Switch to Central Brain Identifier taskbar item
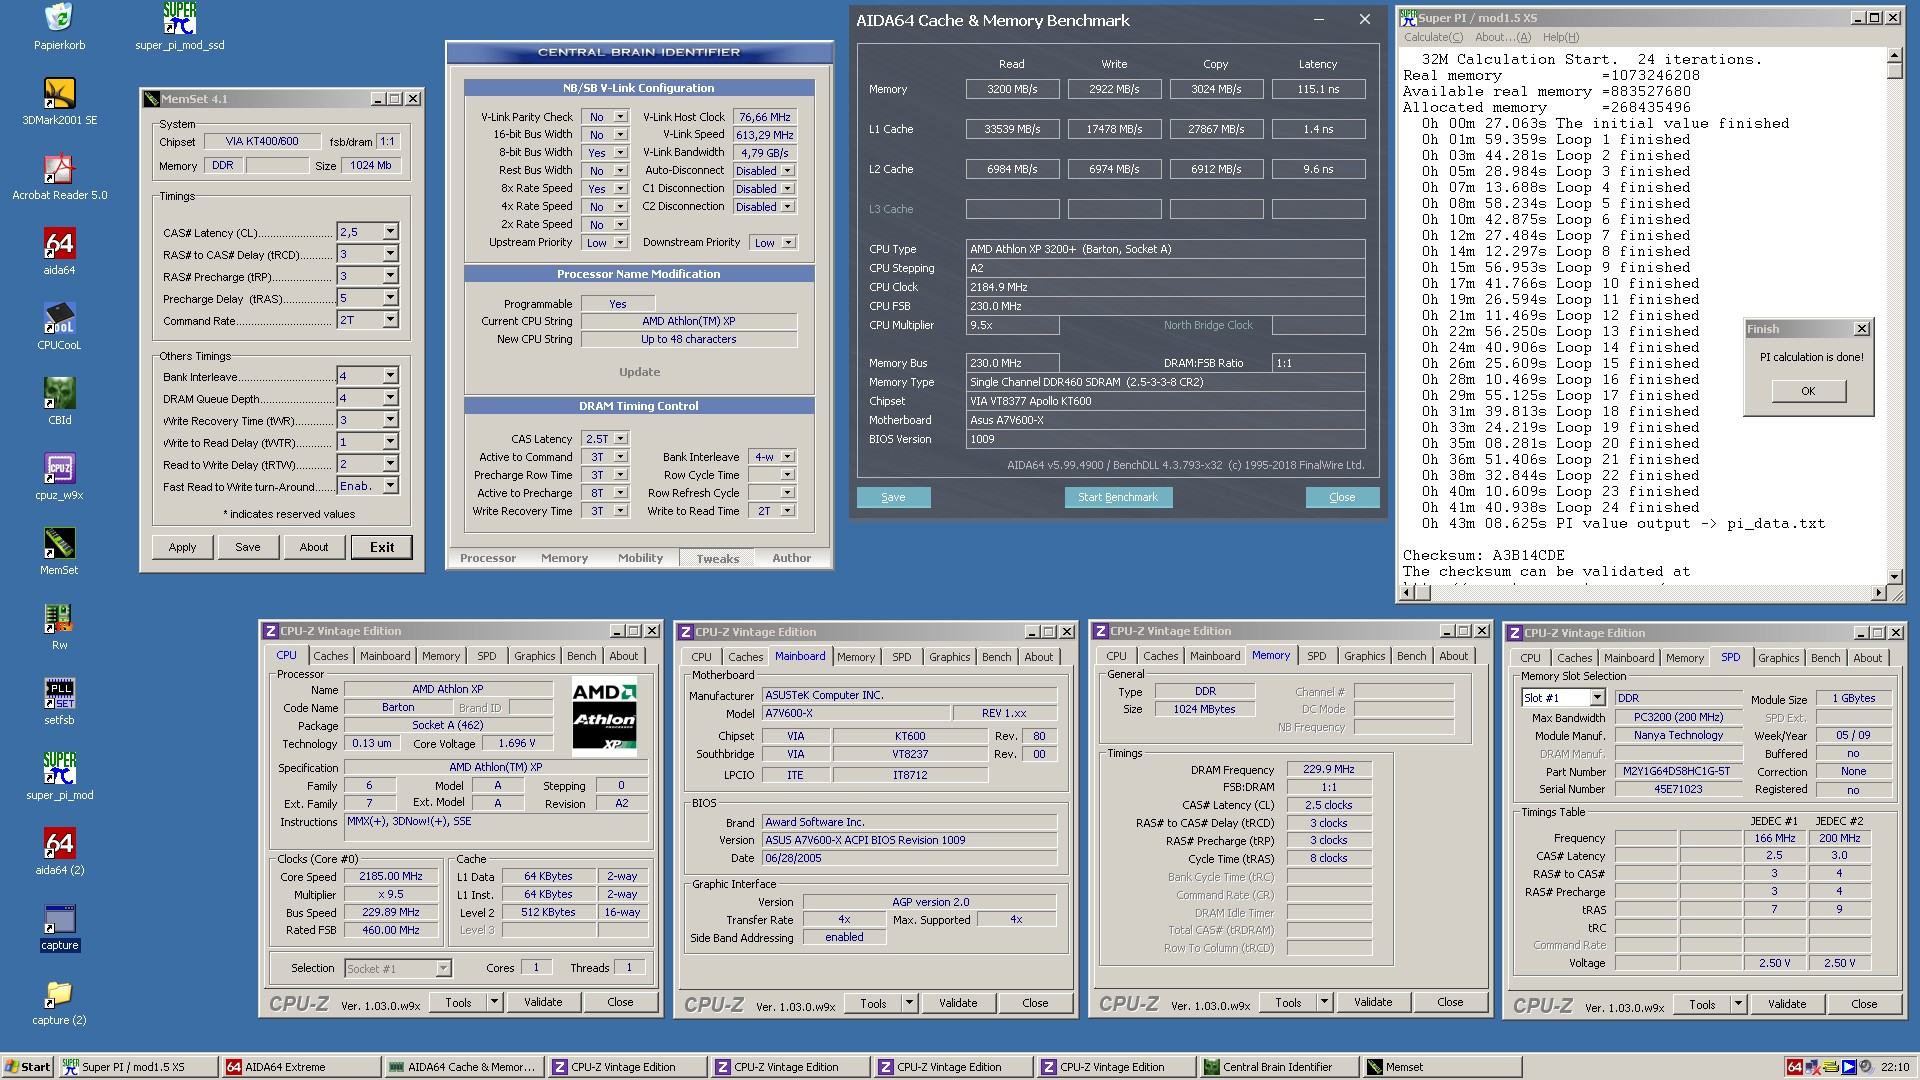Image resolution: width=1920 pixels, height=1080 pixels. [x=1279, y=1067]
